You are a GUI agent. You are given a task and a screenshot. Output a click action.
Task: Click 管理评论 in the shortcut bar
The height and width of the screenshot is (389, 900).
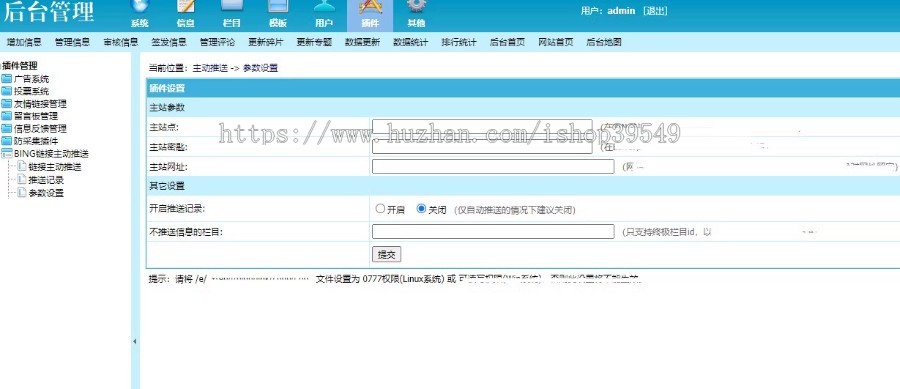click(217, 42)
